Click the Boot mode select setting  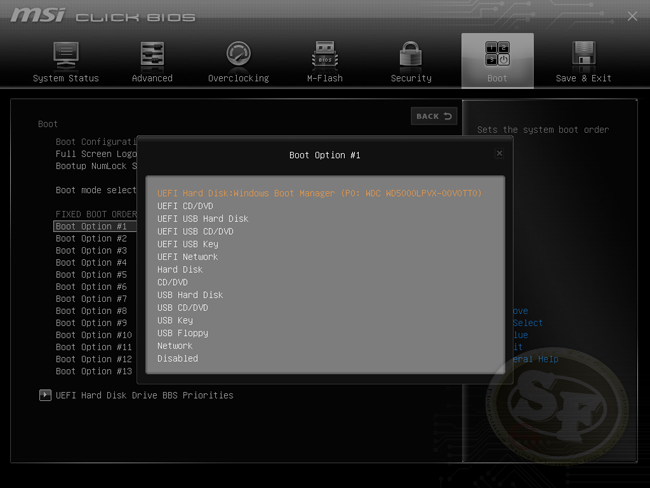96,190
